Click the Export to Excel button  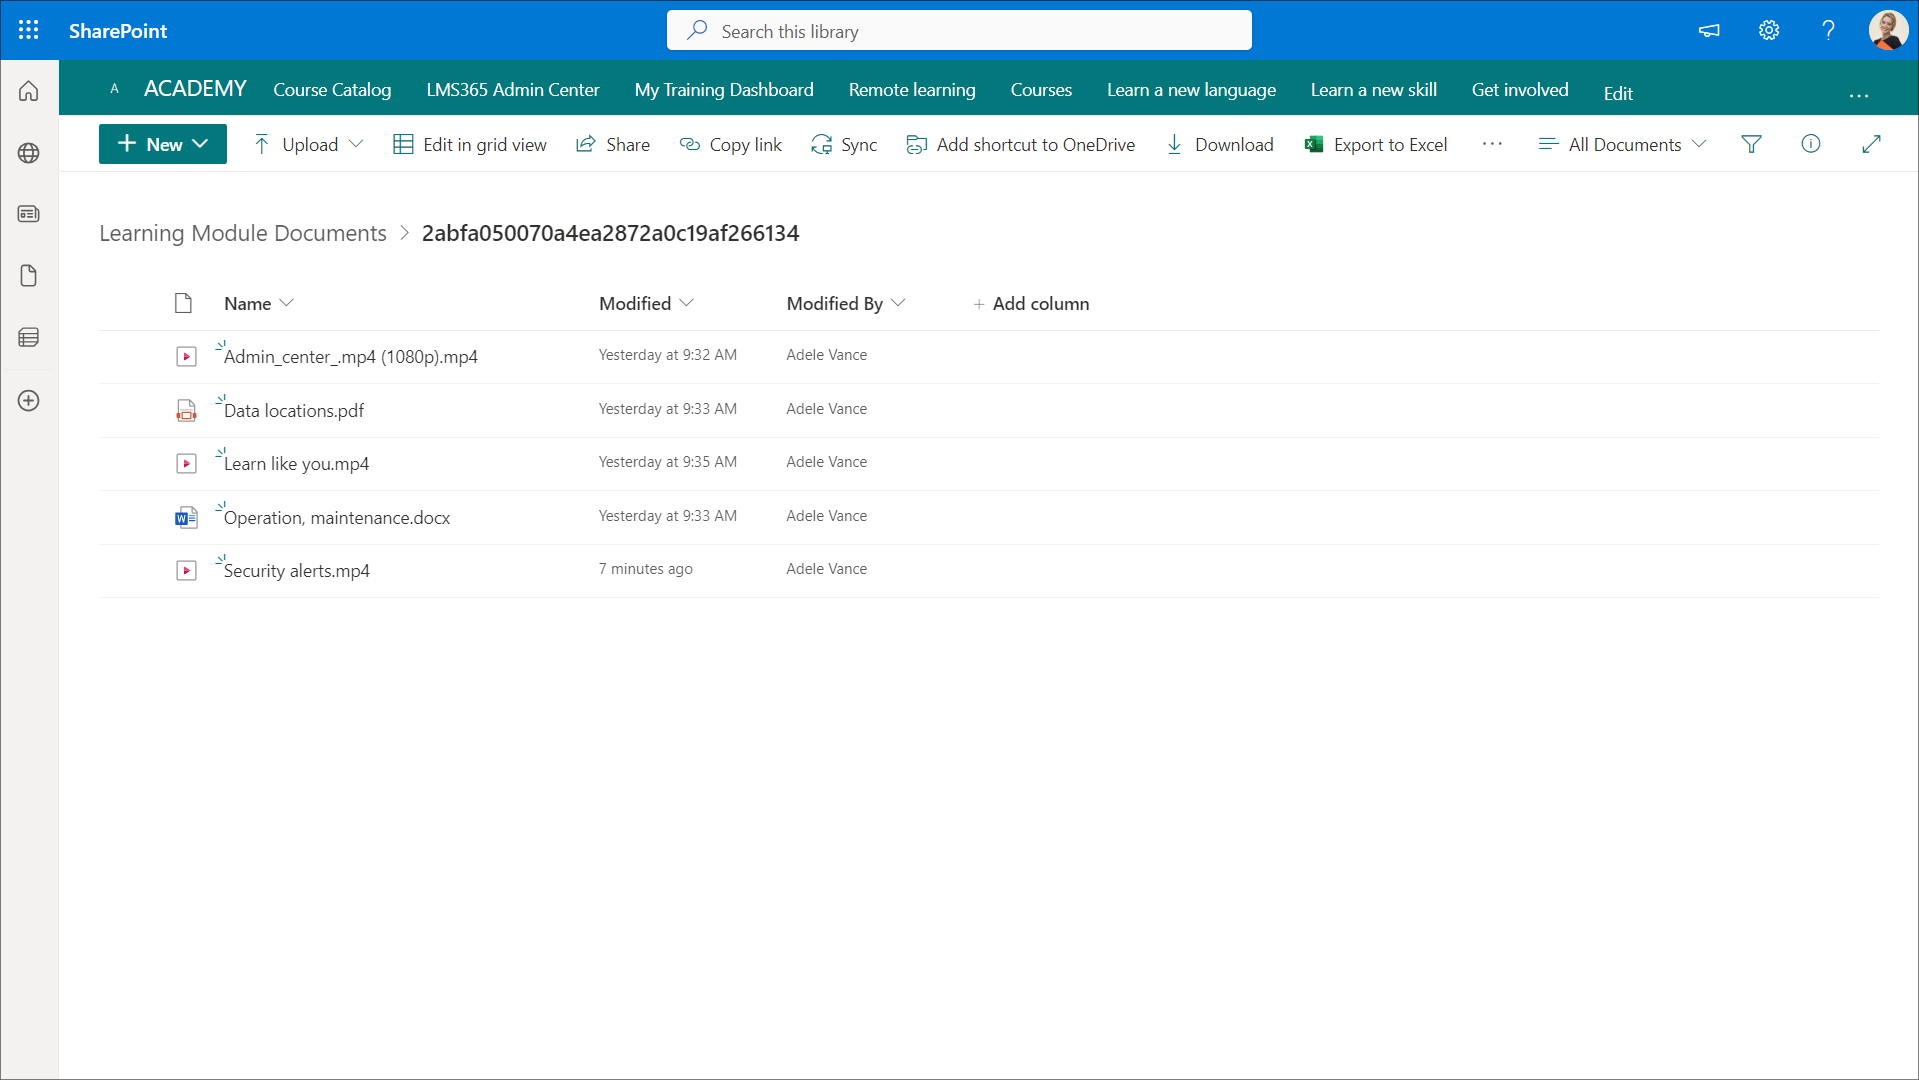(1376, 144)
